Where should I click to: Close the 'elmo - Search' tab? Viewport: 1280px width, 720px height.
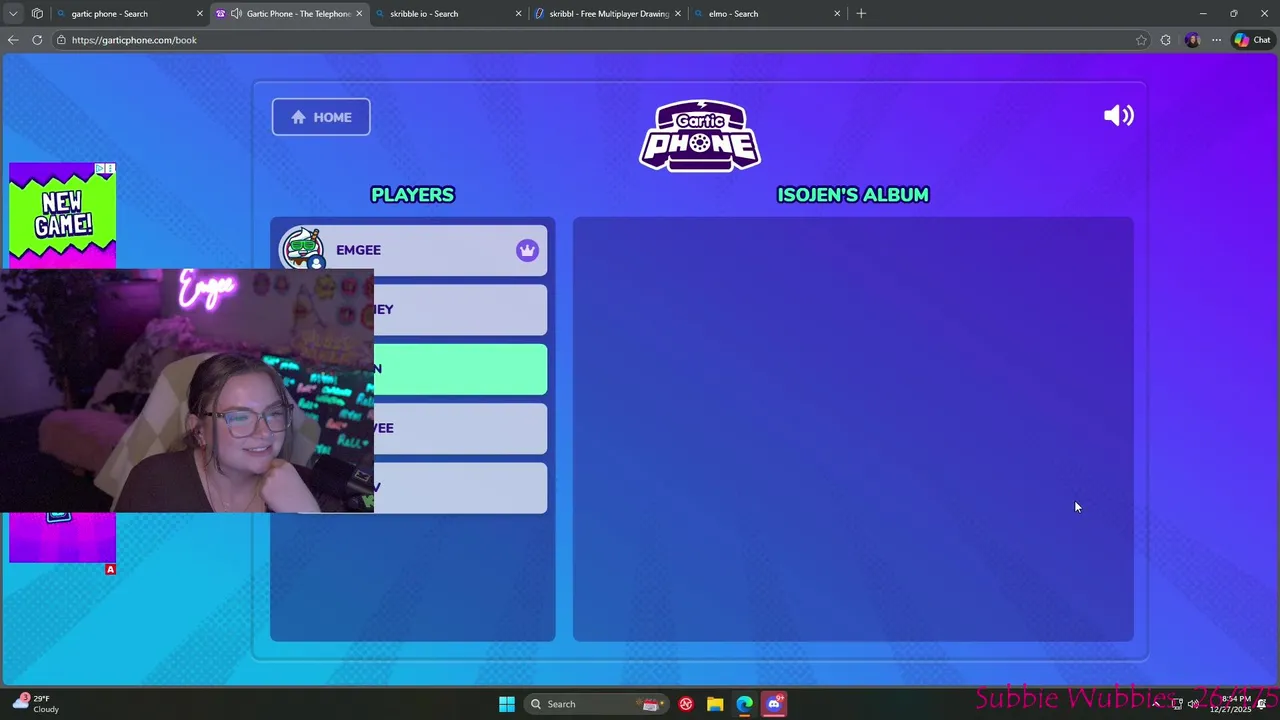click(837, 14)
